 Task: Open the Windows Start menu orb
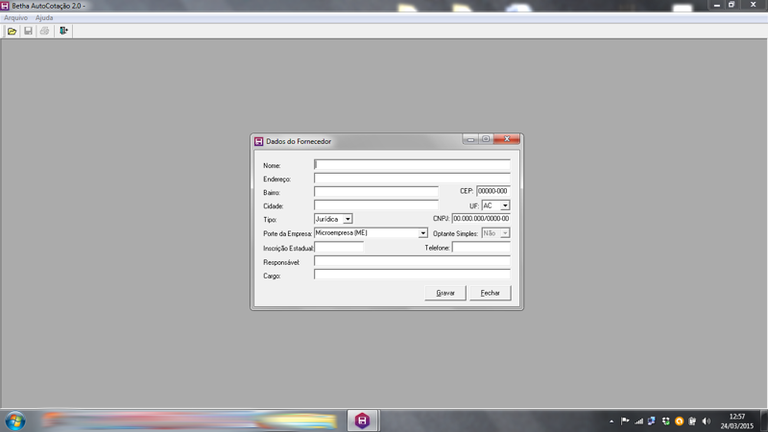tap(20, 420)
